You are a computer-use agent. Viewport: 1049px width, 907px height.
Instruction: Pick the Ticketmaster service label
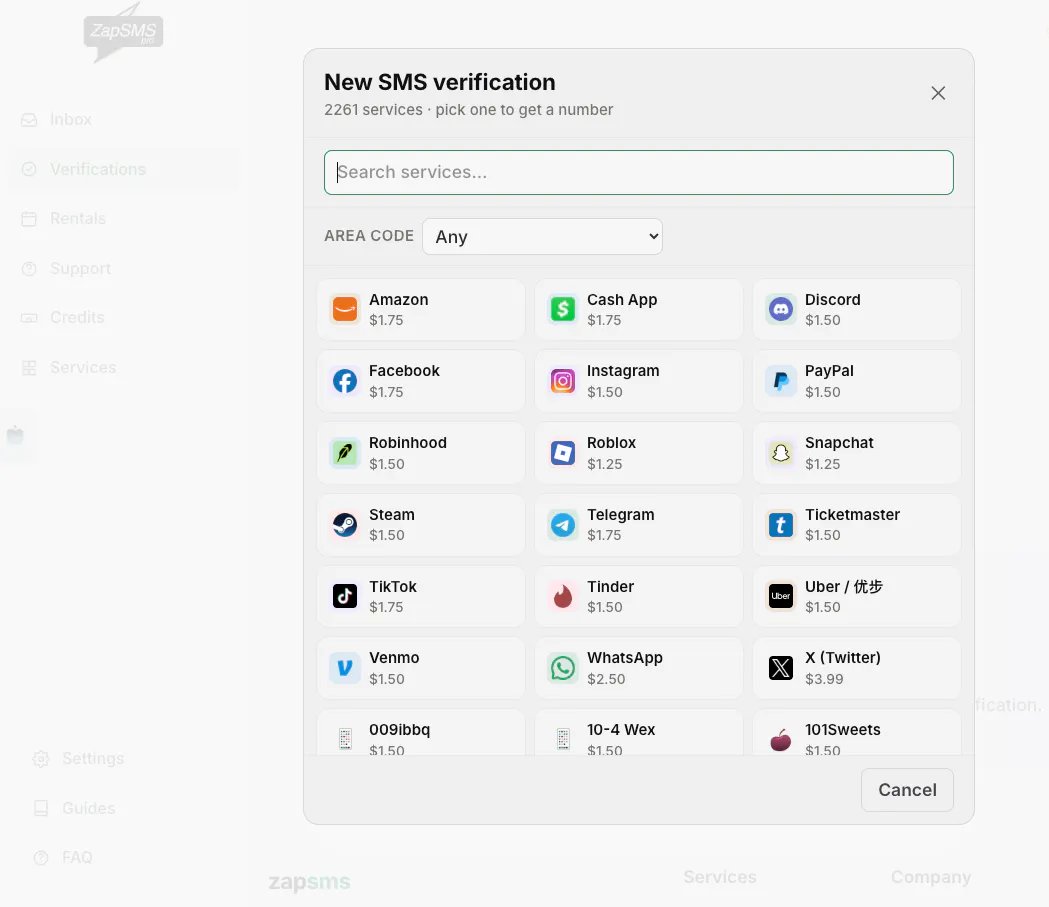click(853, 514)
